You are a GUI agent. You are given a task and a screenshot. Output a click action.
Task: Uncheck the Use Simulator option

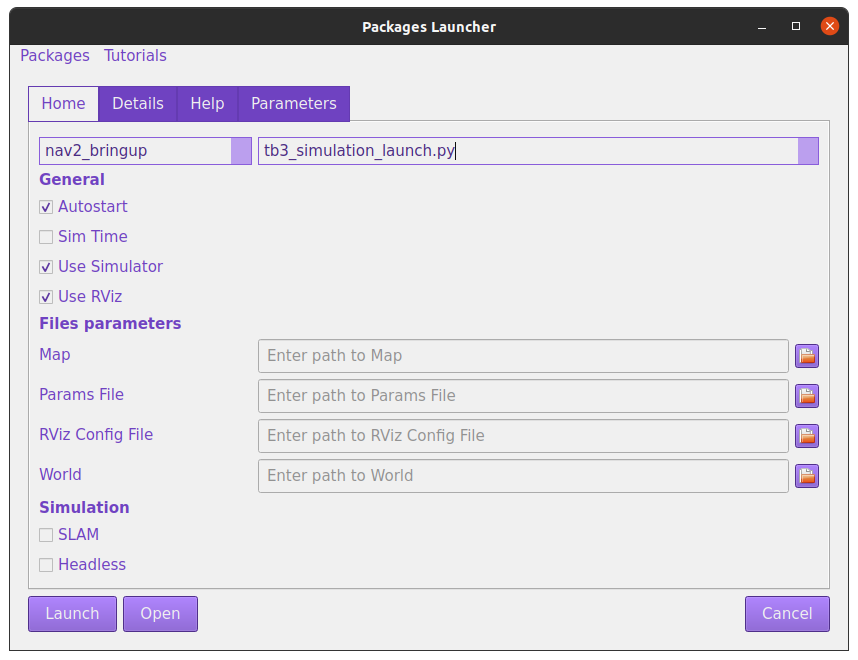pos(46,267)
